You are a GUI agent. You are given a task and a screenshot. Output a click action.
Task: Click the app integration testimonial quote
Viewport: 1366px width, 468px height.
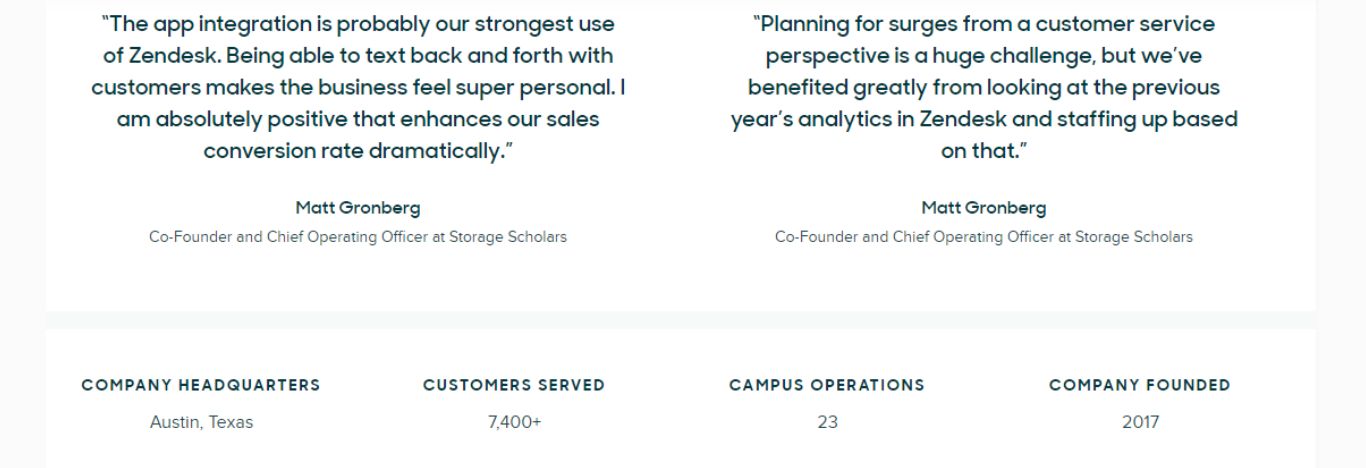coord(358,87)
